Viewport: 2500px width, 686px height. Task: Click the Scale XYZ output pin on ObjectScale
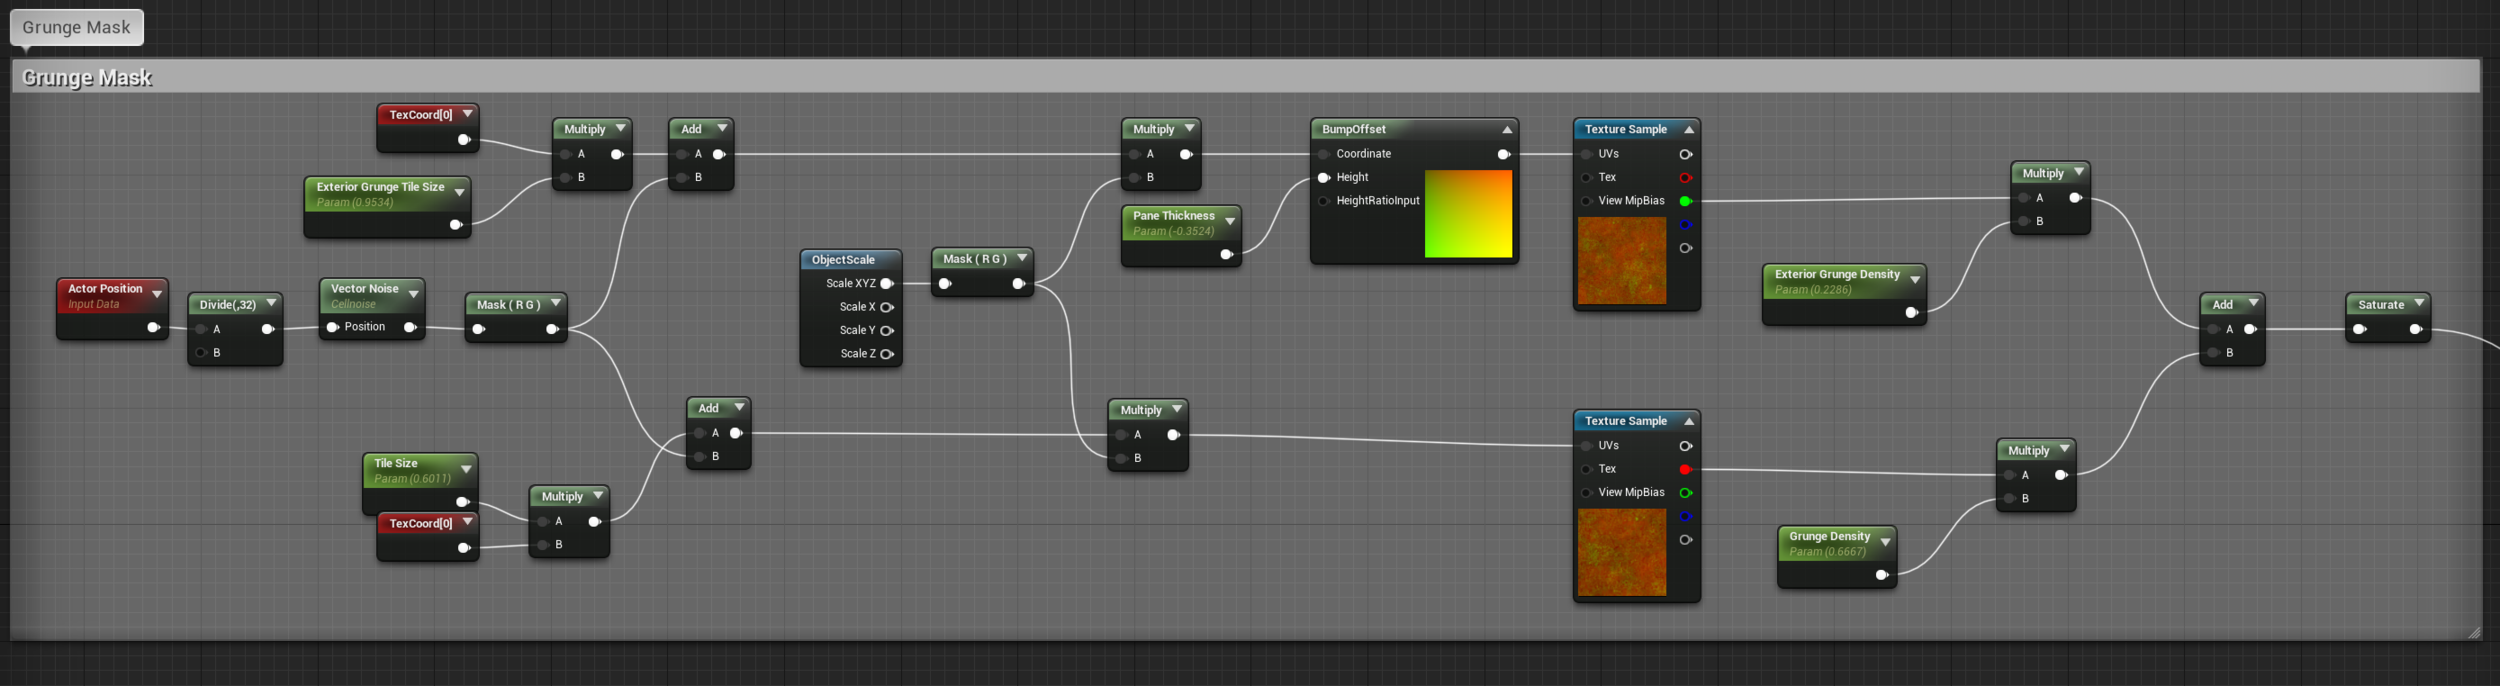tap(887, 284)
